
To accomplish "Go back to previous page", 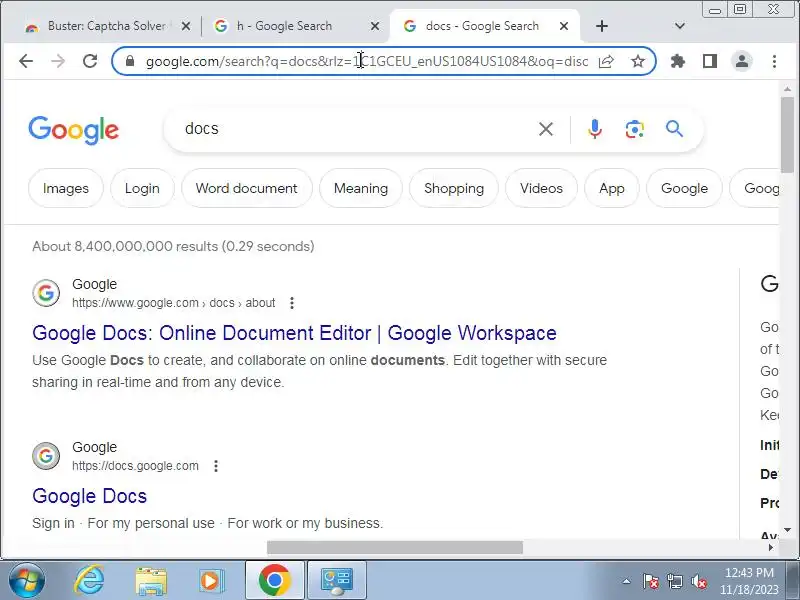I will point(26,61).
